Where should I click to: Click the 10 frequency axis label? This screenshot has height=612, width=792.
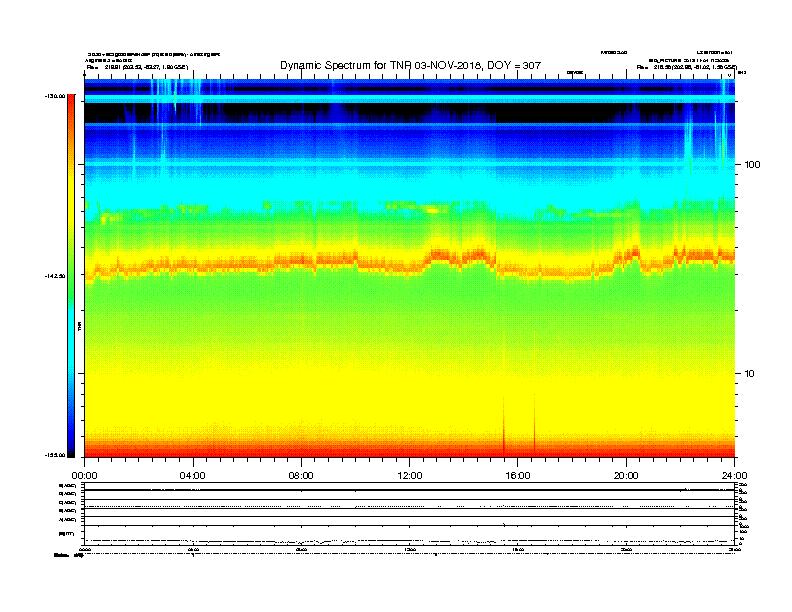click(x=750, y=374)
